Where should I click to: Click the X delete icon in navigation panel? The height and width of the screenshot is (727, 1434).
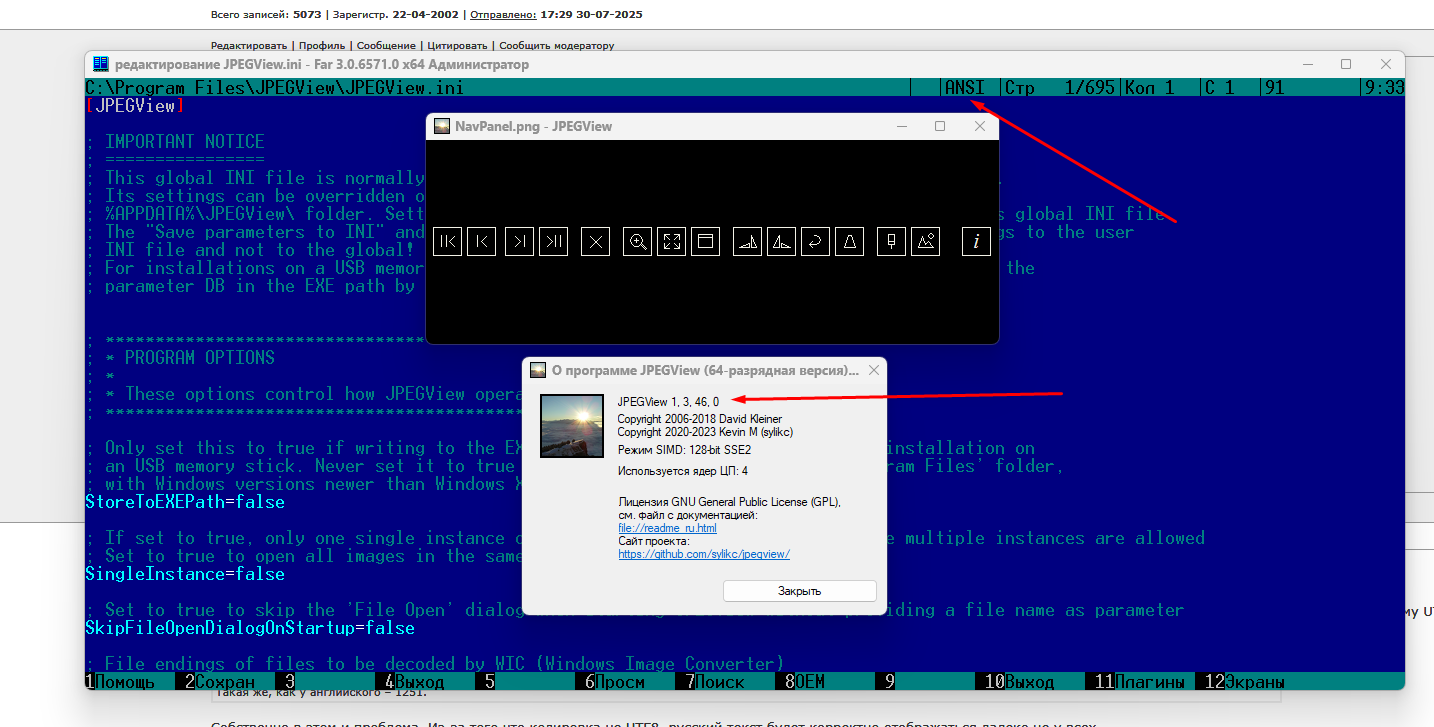point(595,241)
